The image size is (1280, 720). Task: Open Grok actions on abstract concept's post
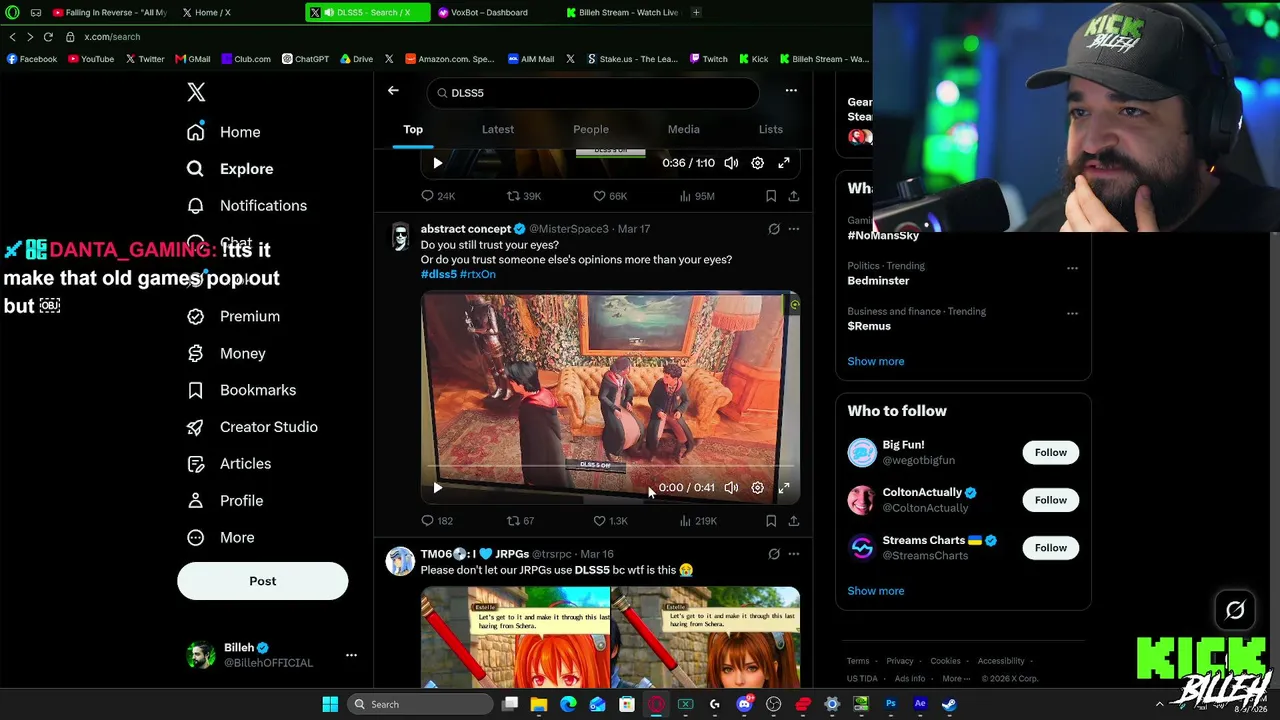click(x=774, y=229)
